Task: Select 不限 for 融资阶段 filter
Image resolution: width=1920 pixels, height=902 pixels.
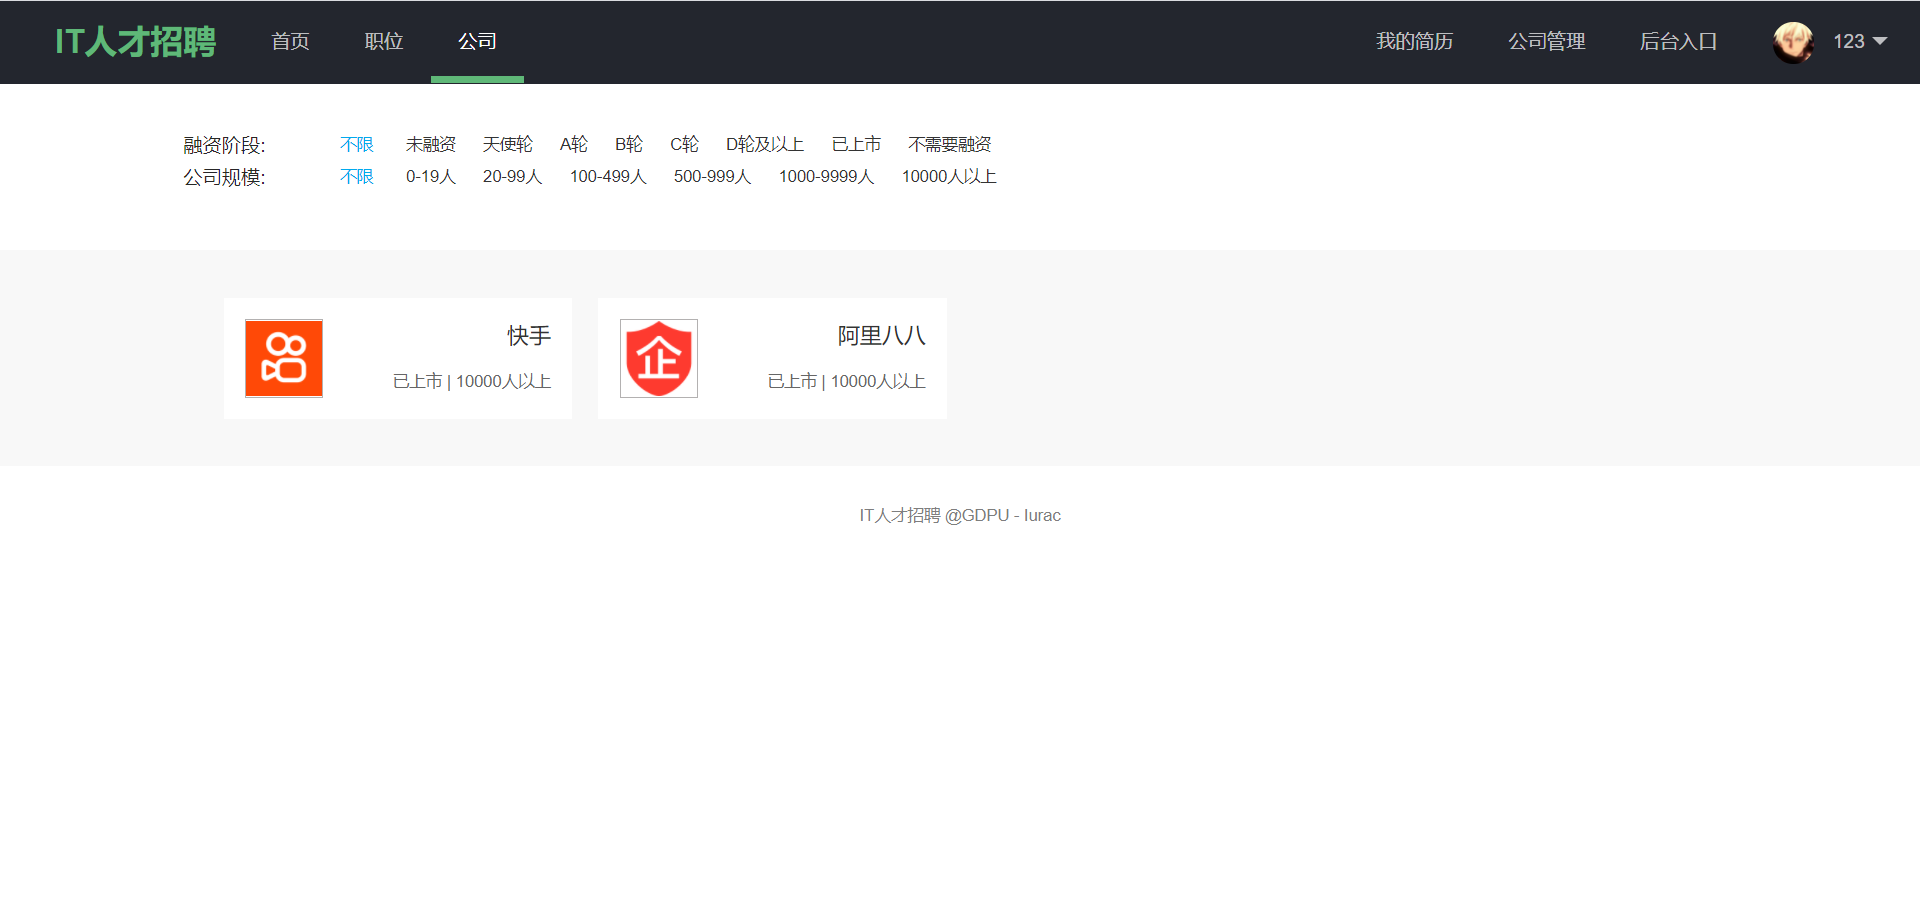Action: point(357,144)
